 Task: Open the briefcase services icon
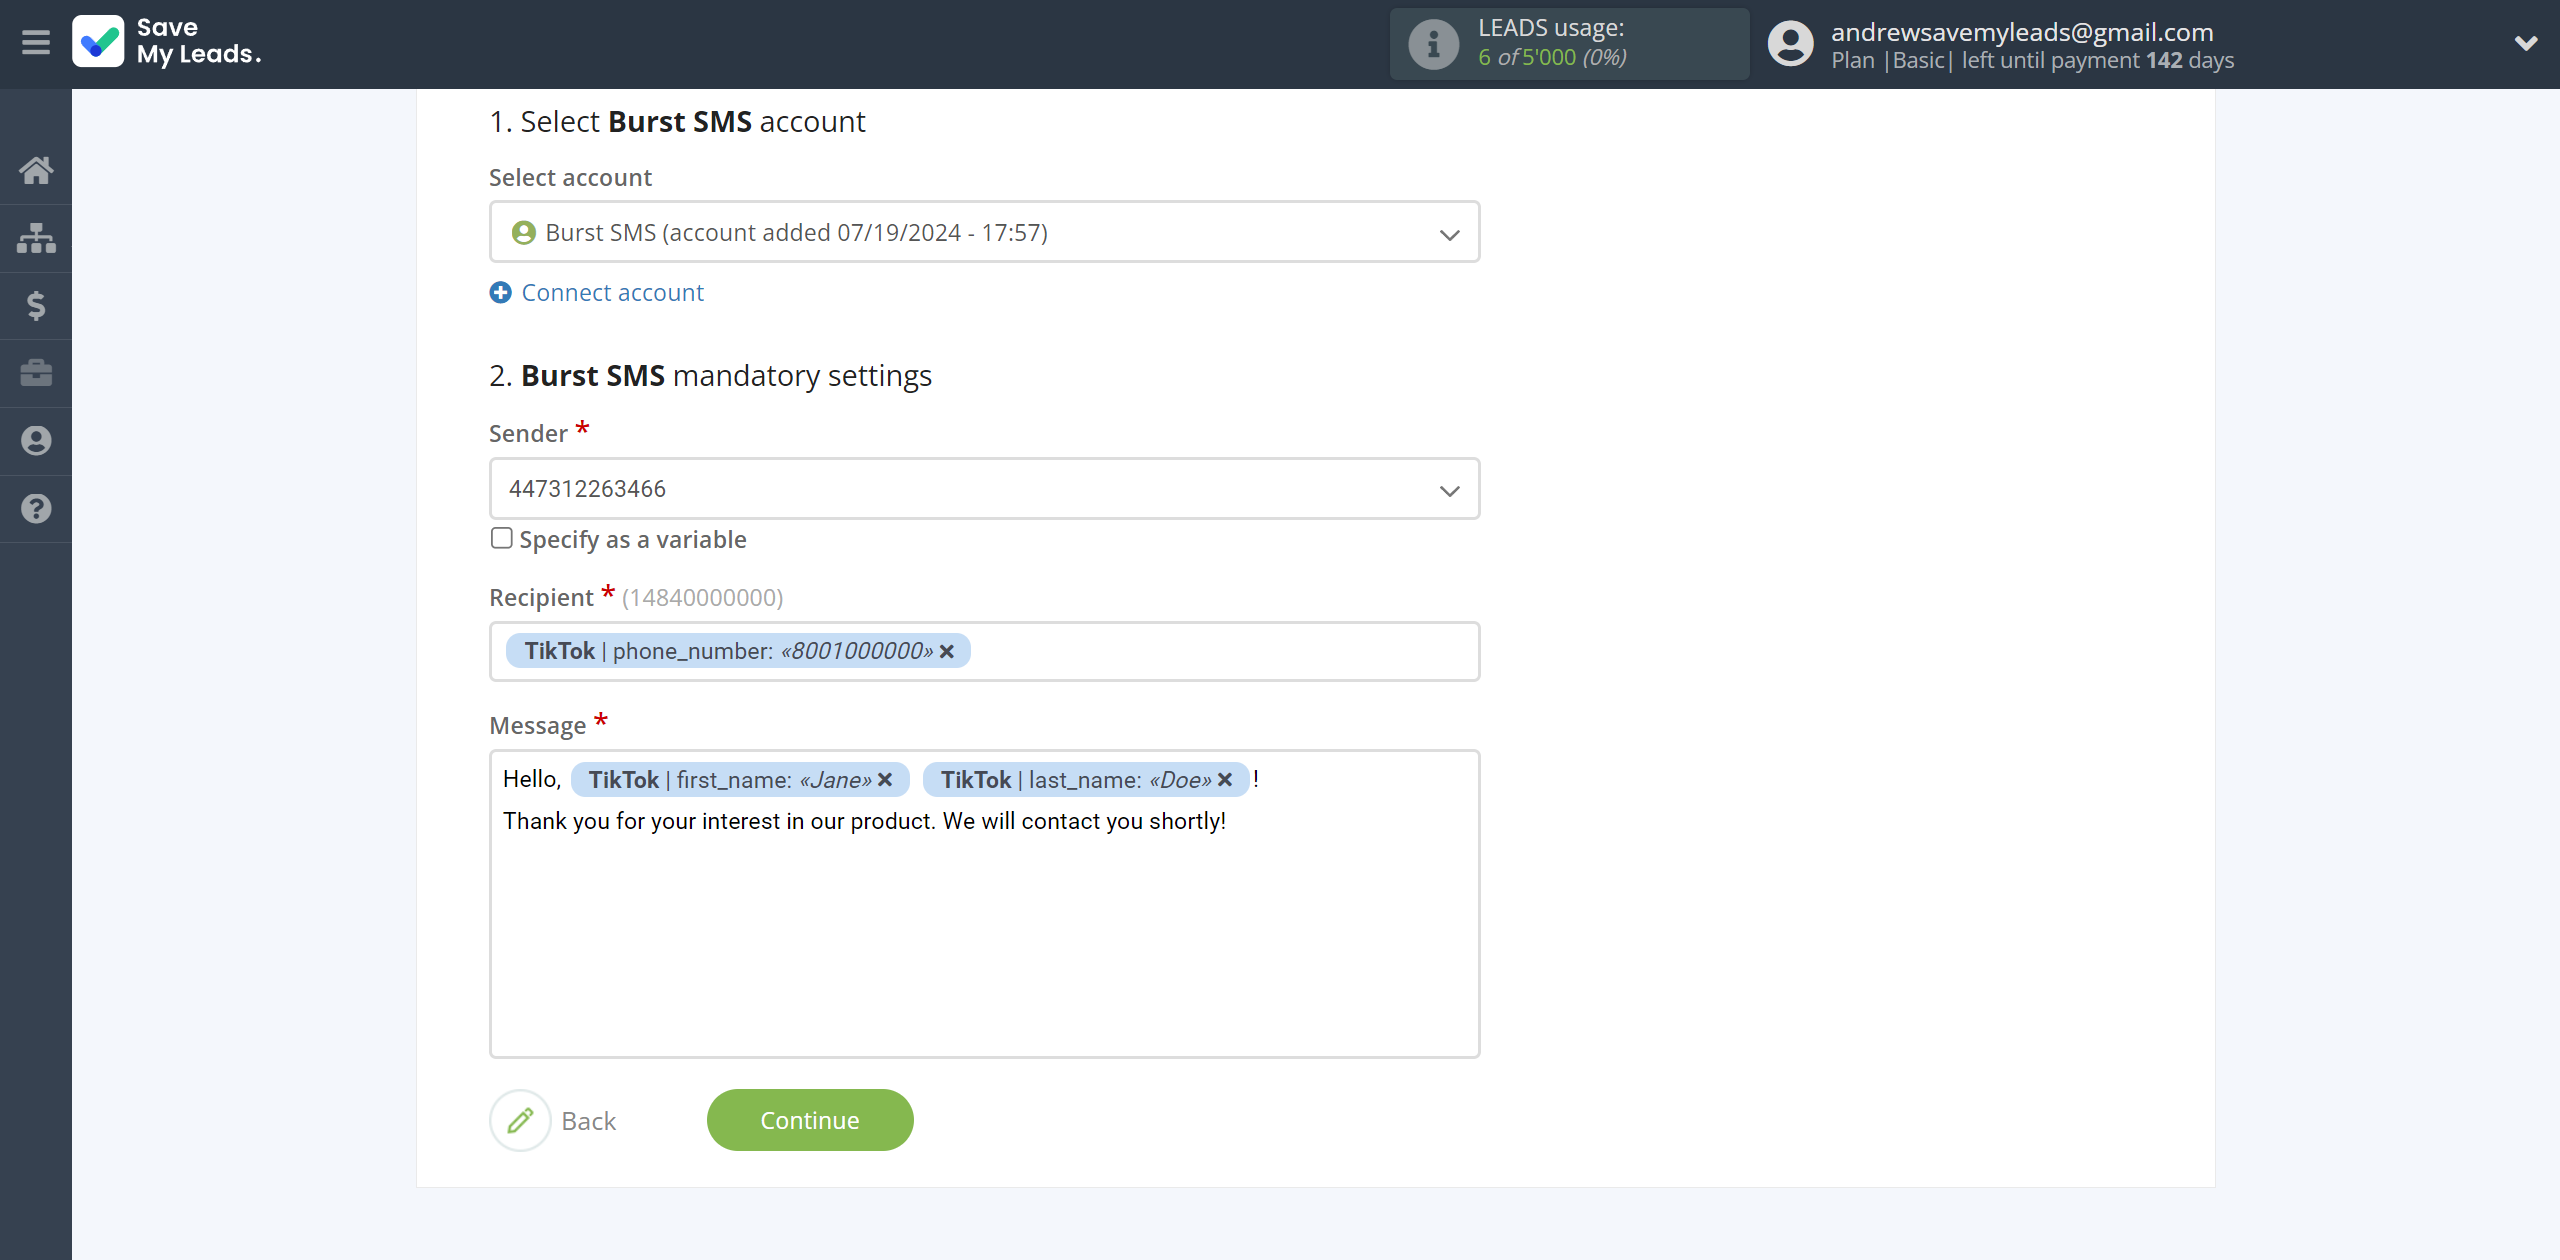click(x=36, y=373)
